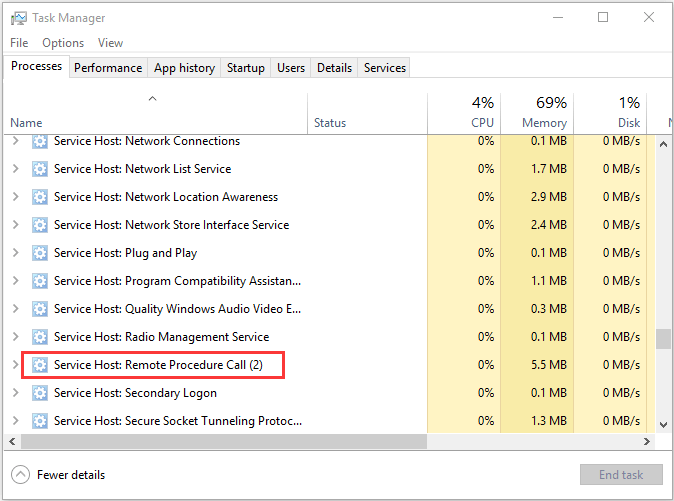Select the Plug and Play service gear icon

[x=40, y=253]
